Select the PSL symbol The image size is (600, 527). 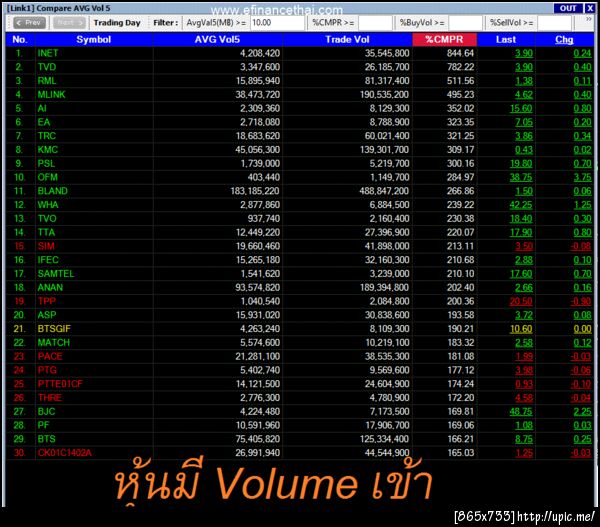click(46, 163)
